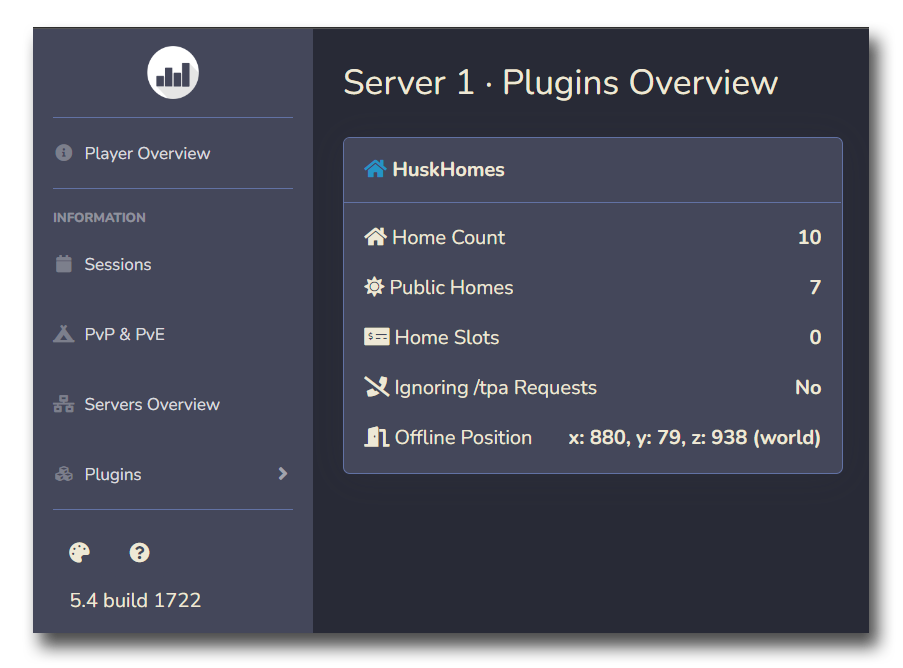Open PvP & PvE section

tap(124, 334)
